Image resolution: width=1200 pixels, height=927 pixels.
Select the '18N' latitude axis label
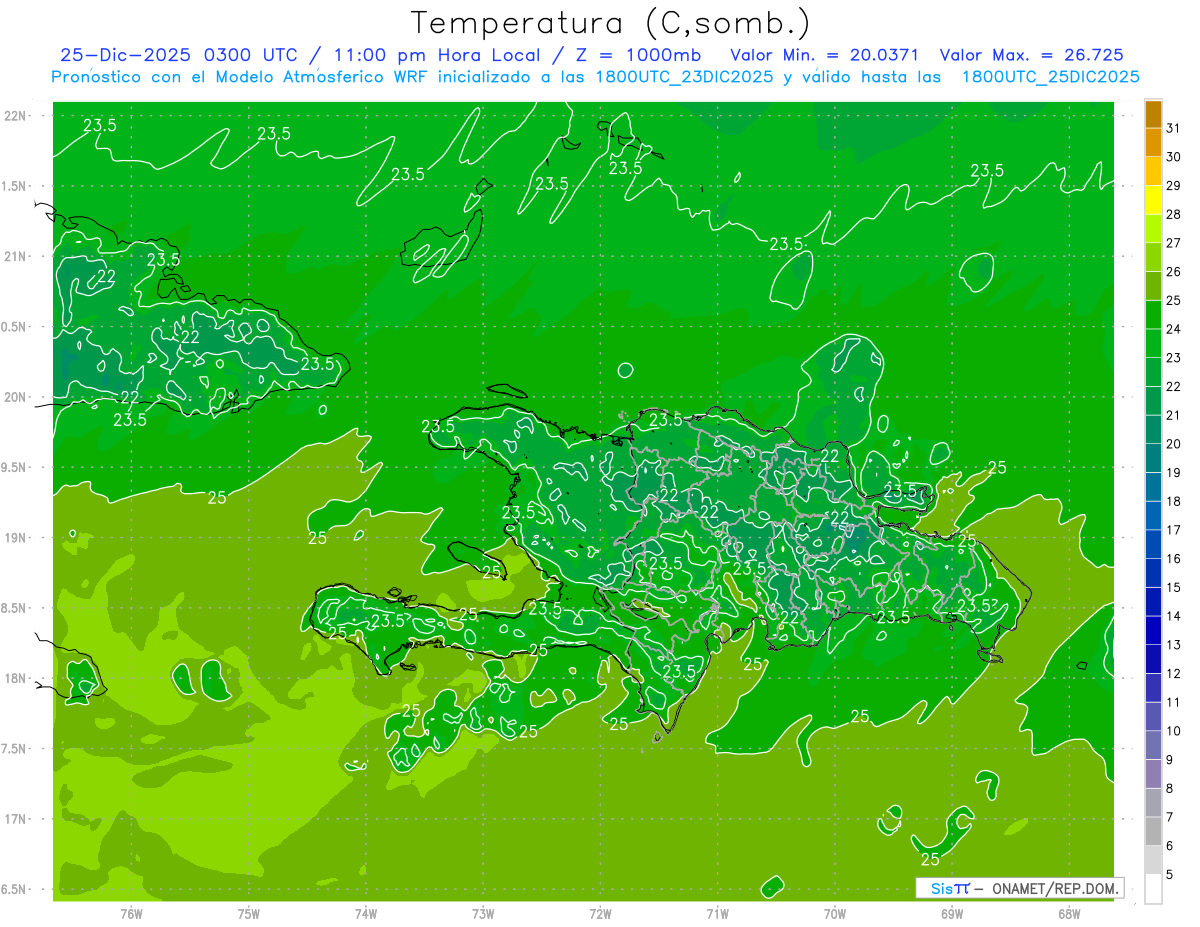point(16,678)
